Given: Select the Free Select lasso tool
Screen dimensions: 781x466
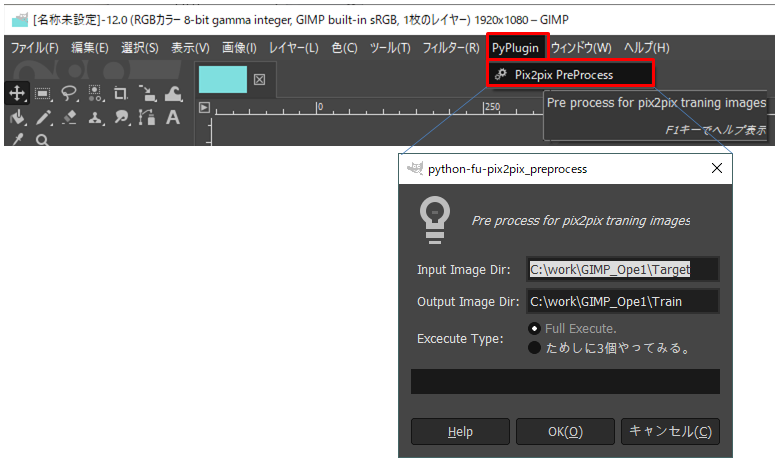Looking at the screenshot, I should tap(69, 93).
